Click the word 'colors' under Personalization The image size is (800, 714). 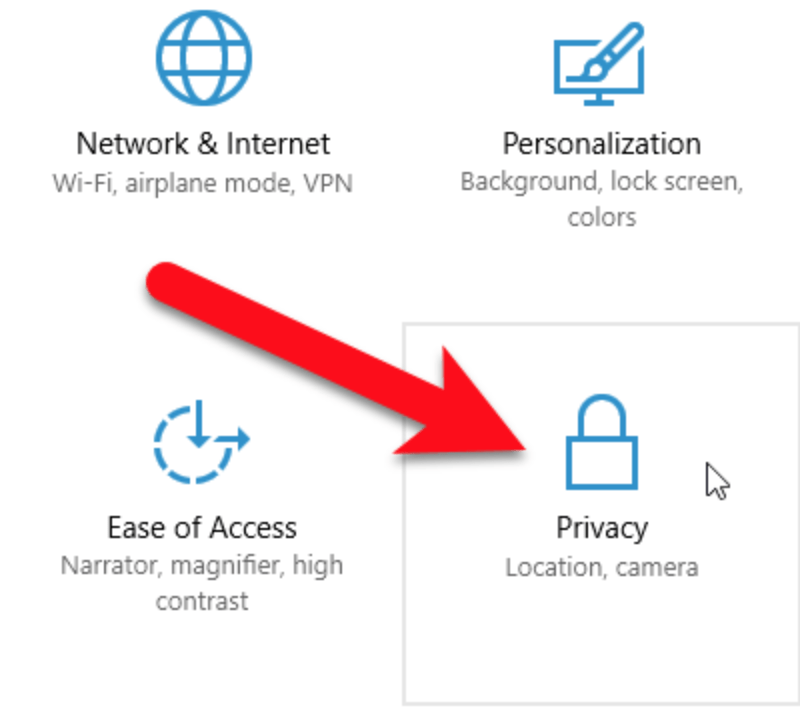click(x=602, y=217)
